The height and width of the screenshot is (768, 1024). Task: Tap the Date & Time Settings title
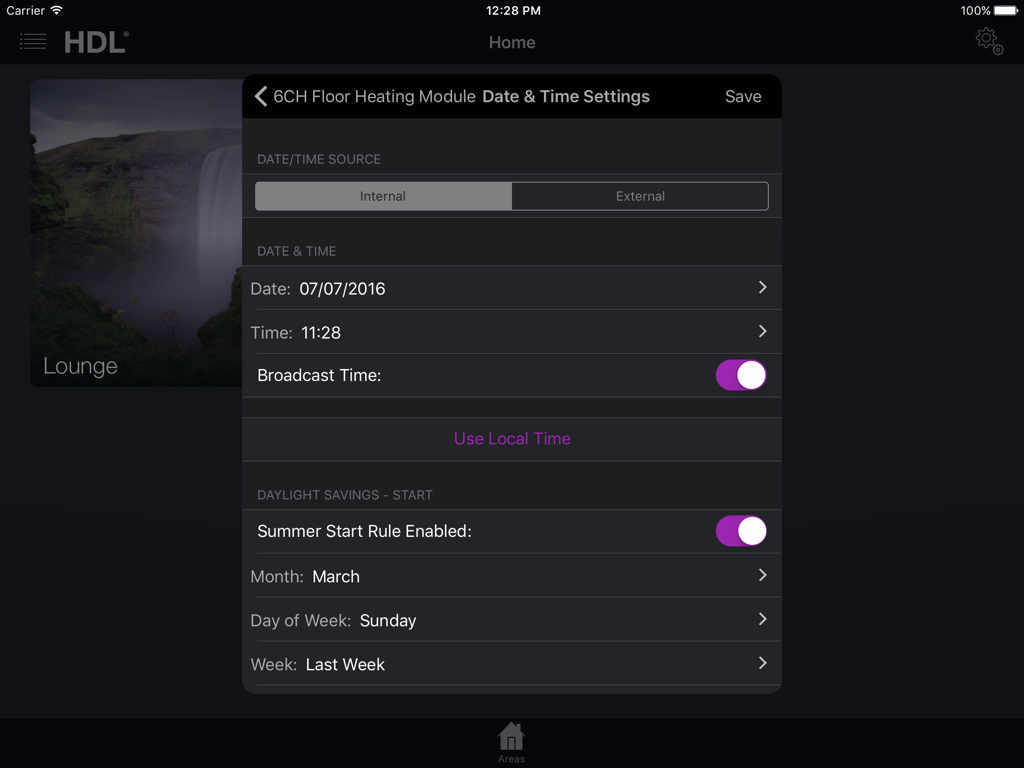(566, 96)
